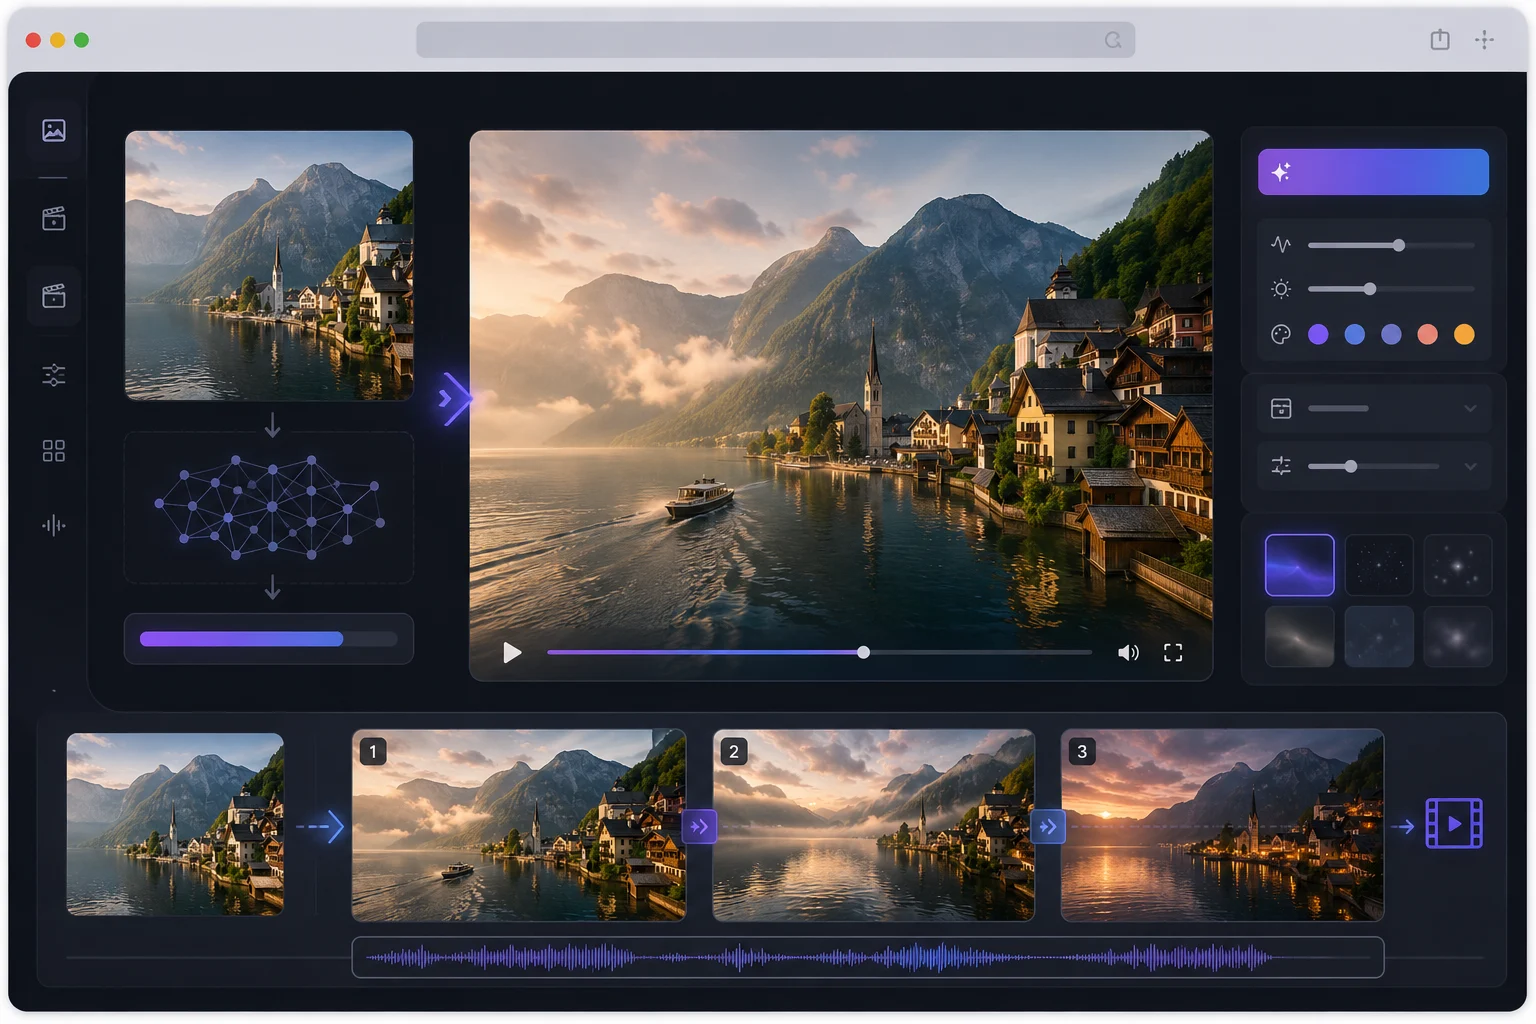Open the grid layout sidebar icon
This screenshot has height=1024, width=1536.
(54, 451)
